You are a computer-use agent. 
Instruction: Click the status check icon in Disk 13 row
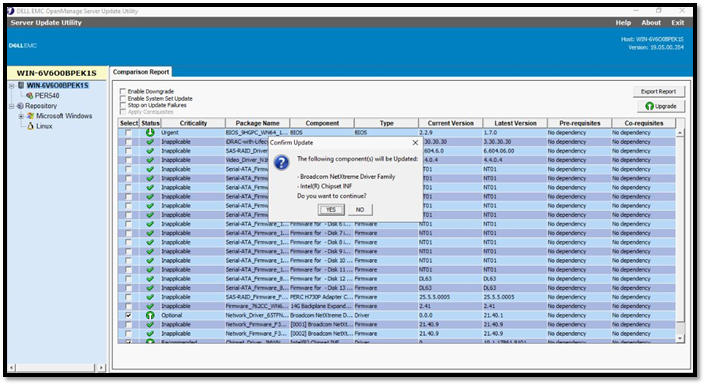coord(150,288)
